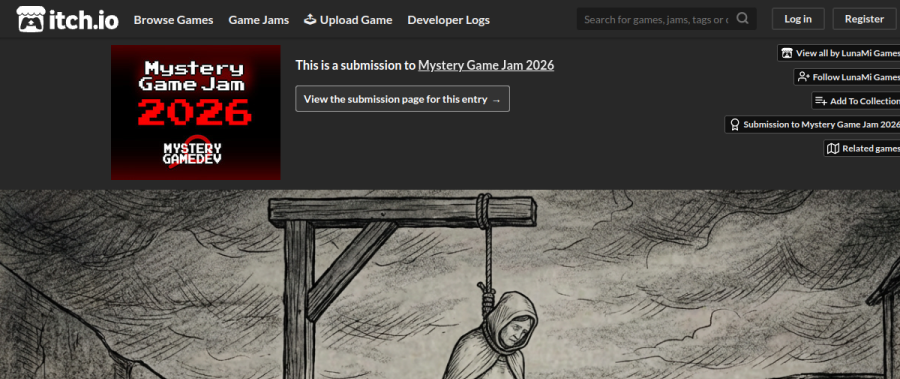Click the Mystery Game Jam 2026 thumbnail
The image size is (900, 379).
(196, 113)
